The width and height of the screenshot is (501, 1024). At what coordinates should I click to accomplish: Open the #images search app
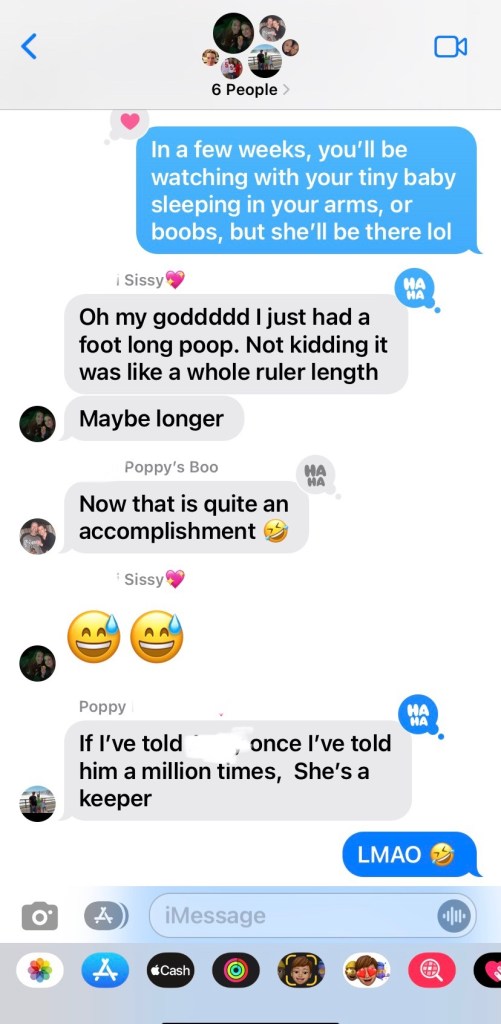(432, 970)
